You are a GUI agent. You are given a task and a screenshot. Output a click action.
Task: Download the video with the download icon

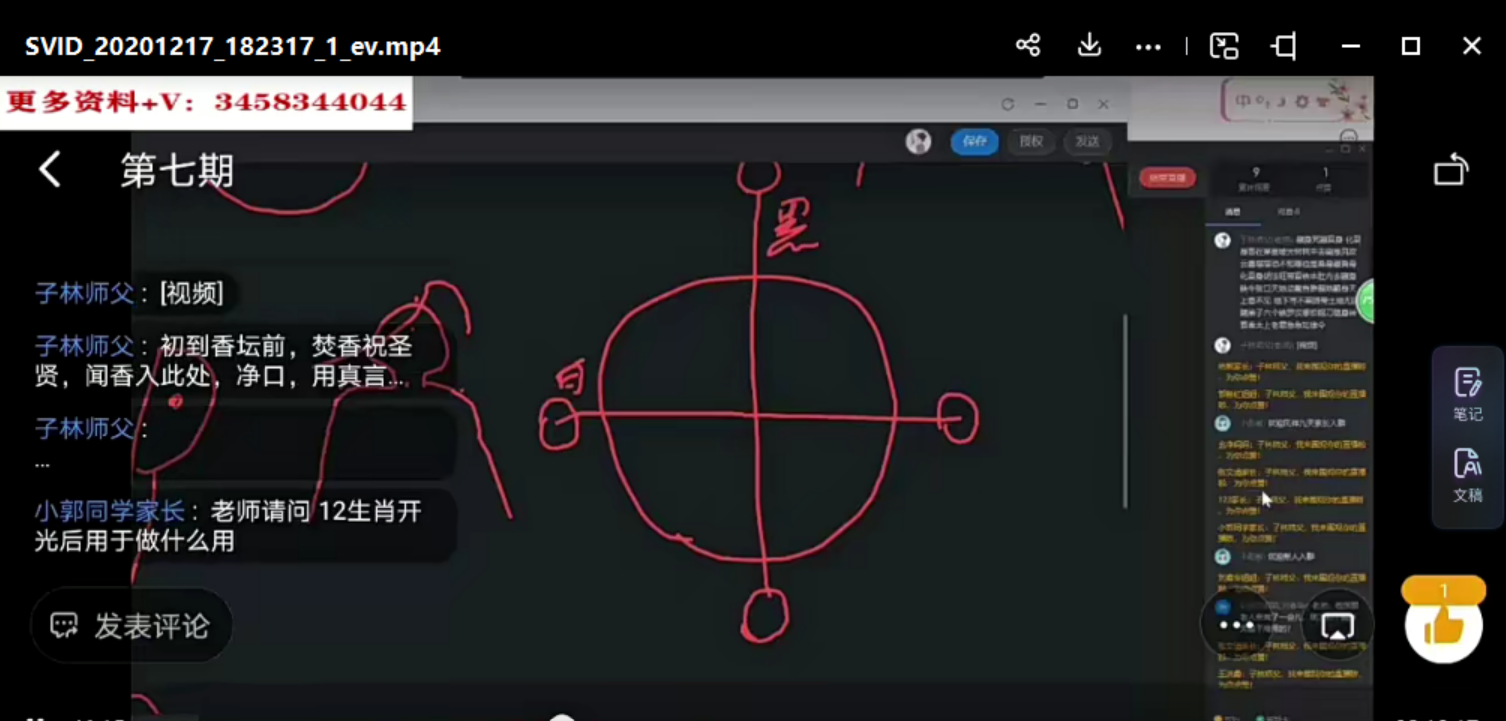[1089, 46]
